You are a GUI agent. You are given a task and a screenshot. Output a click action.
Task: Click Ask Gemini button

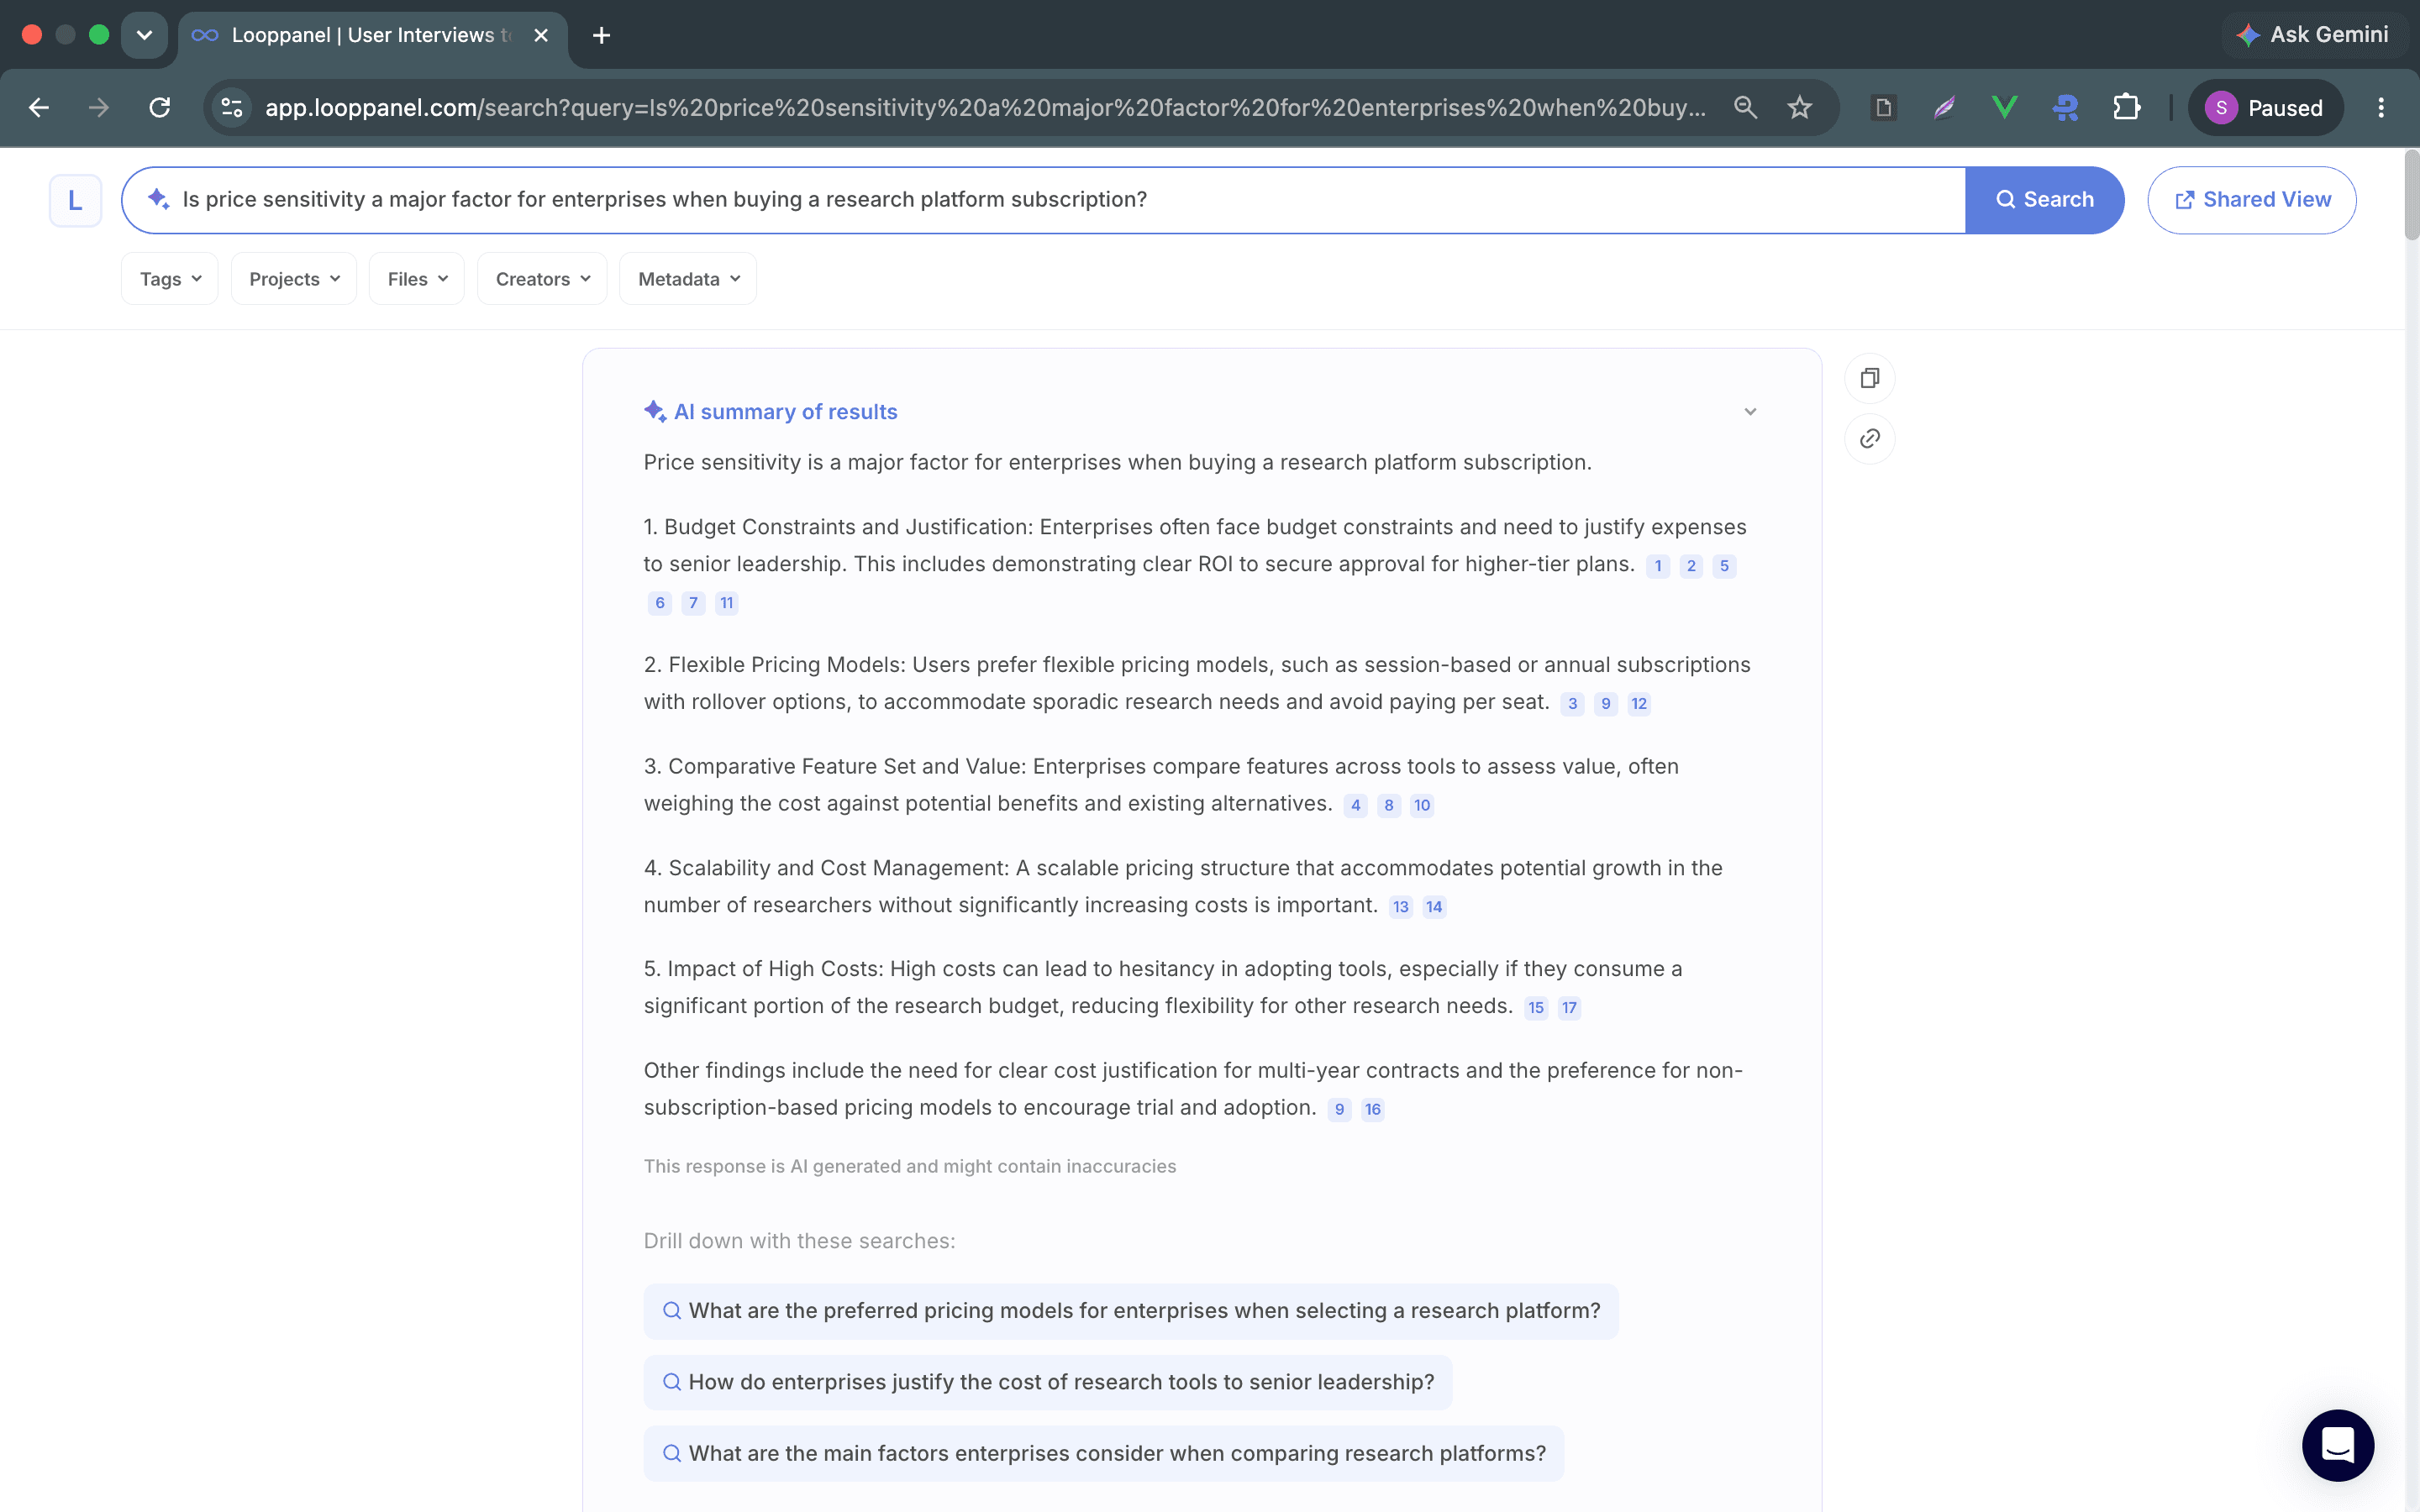[x=2313, y=35]
